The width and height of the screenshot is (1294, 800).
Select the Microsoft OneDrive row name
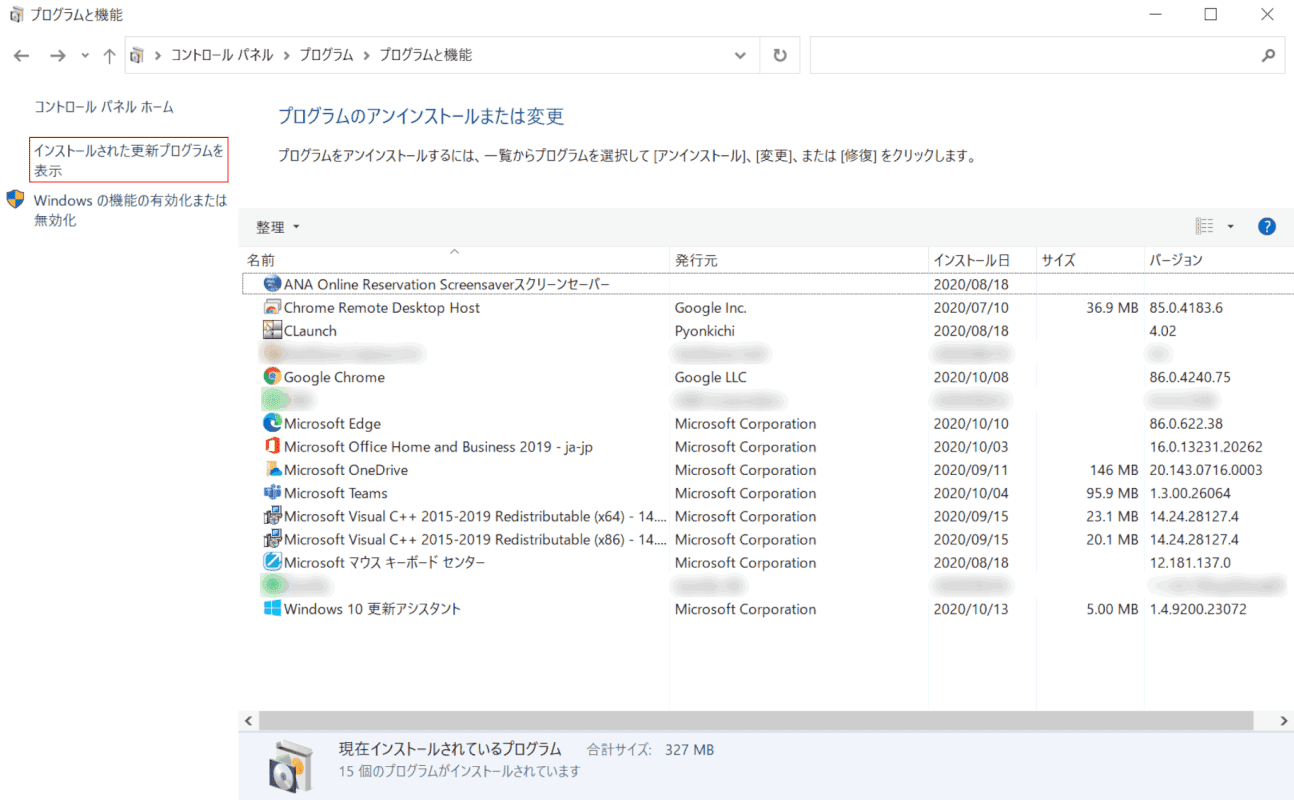(x=346, y=470)
